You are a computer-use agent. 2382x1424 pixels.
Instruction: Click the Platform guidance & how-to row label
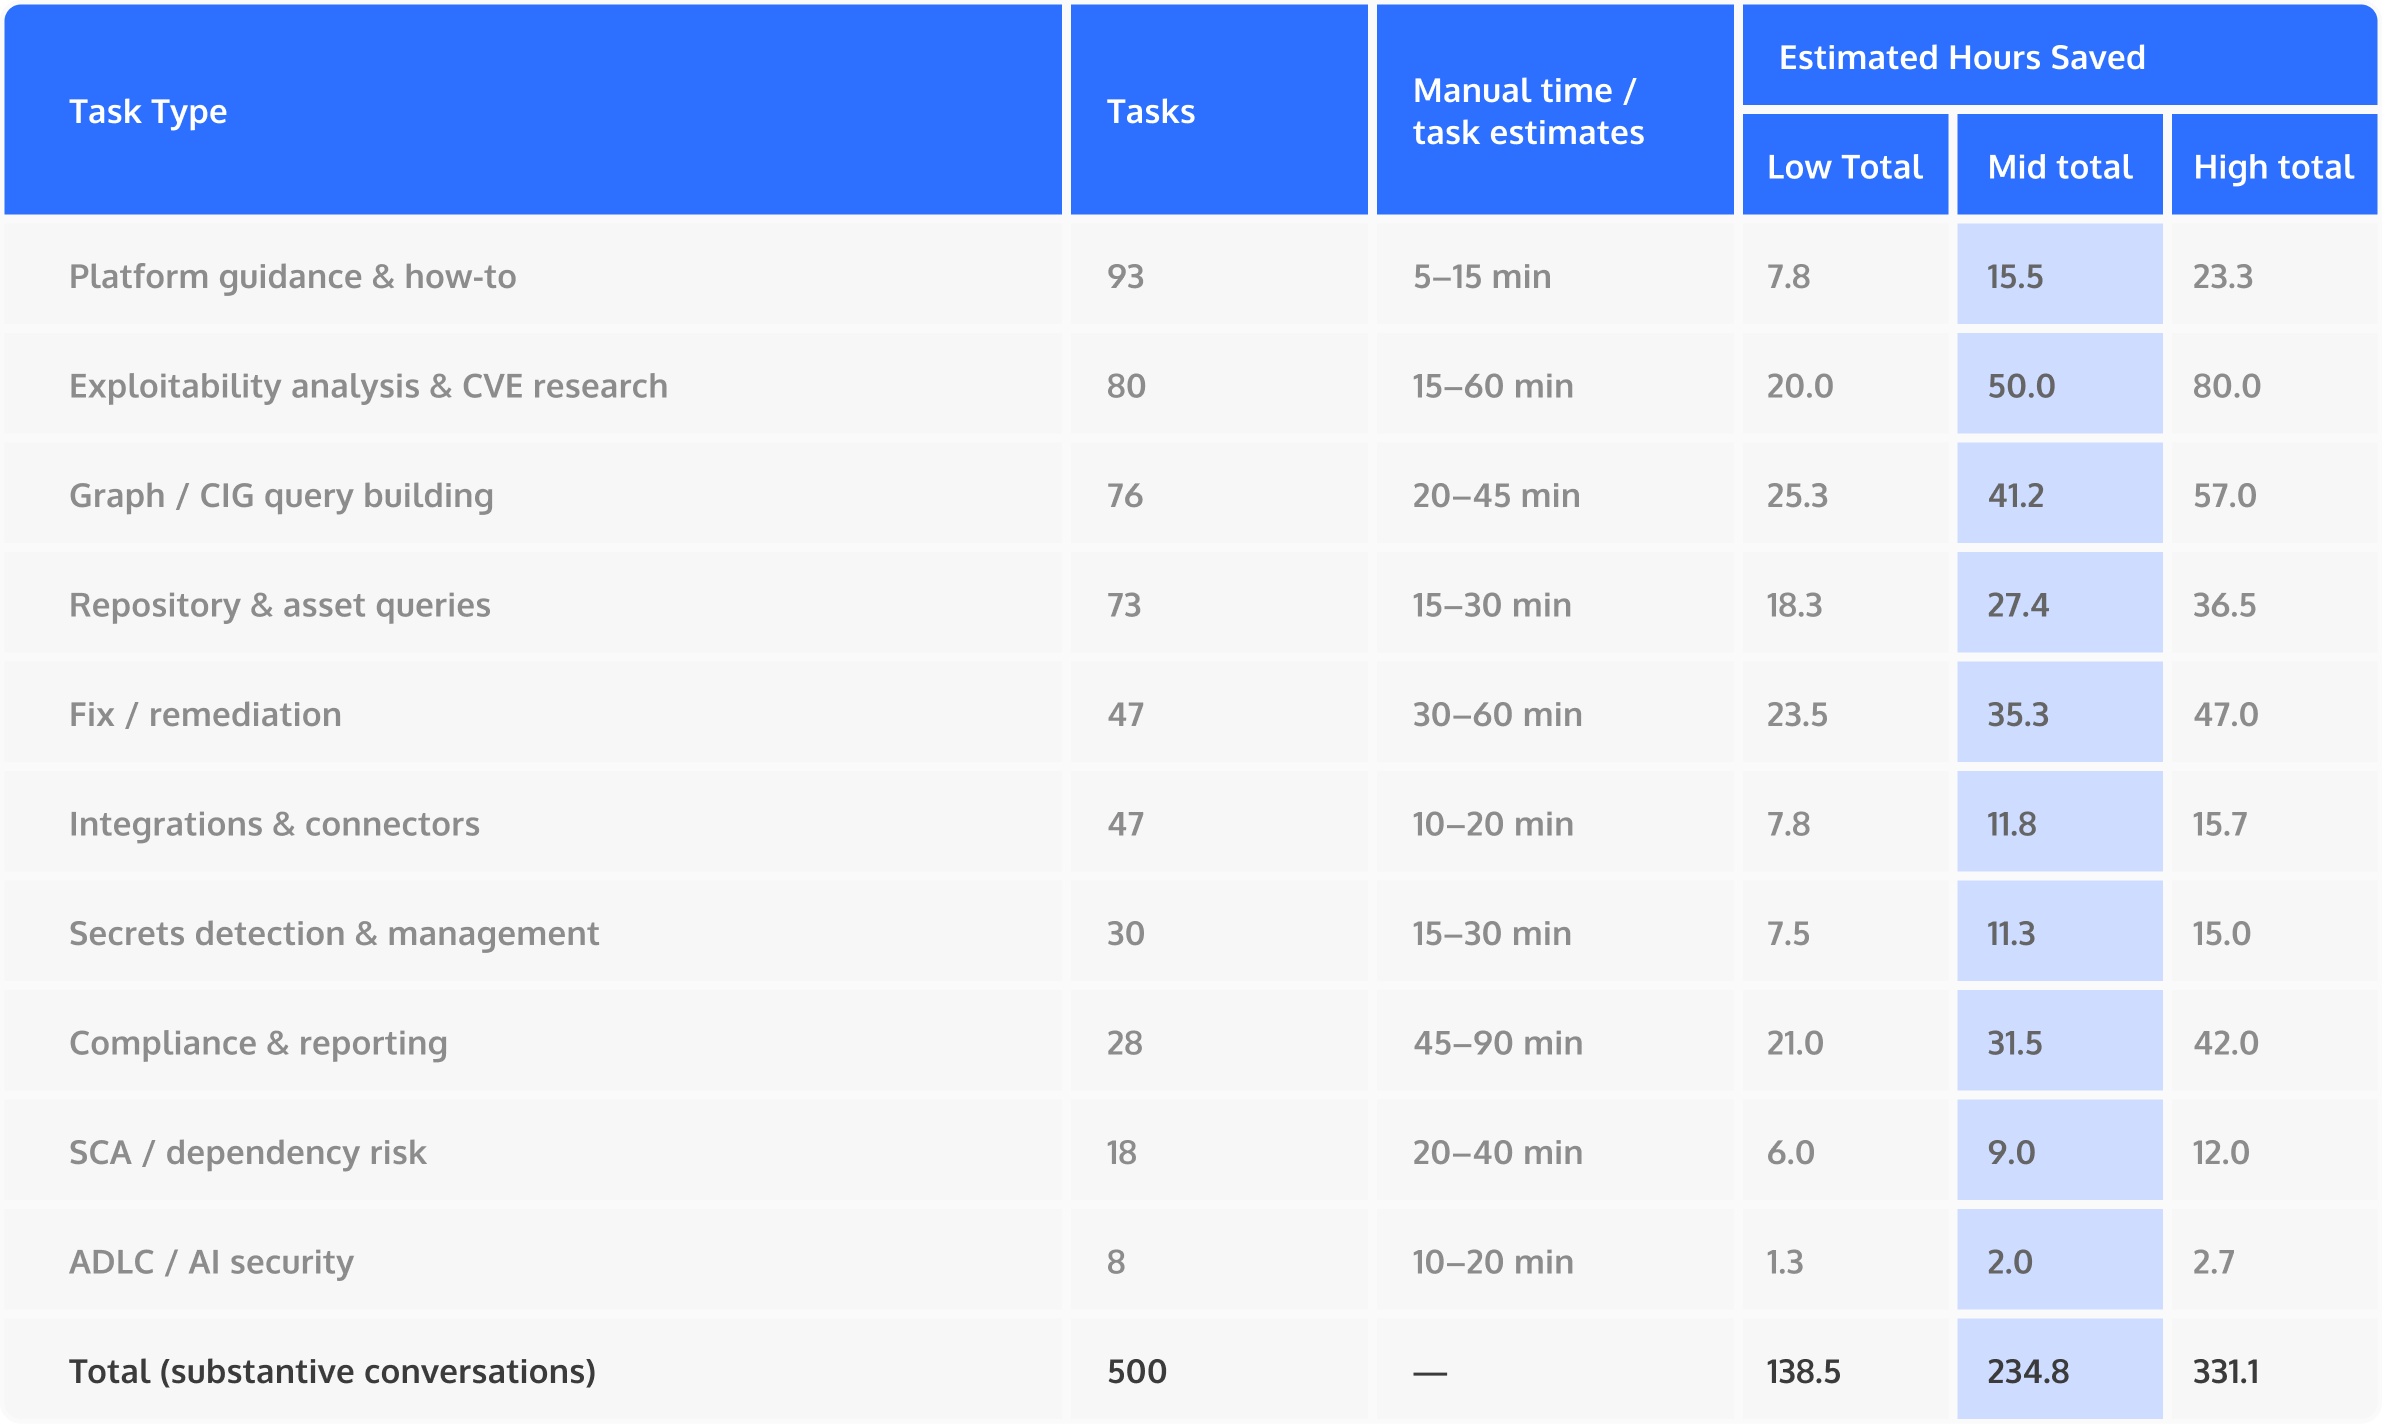click(x=292, y=276)
